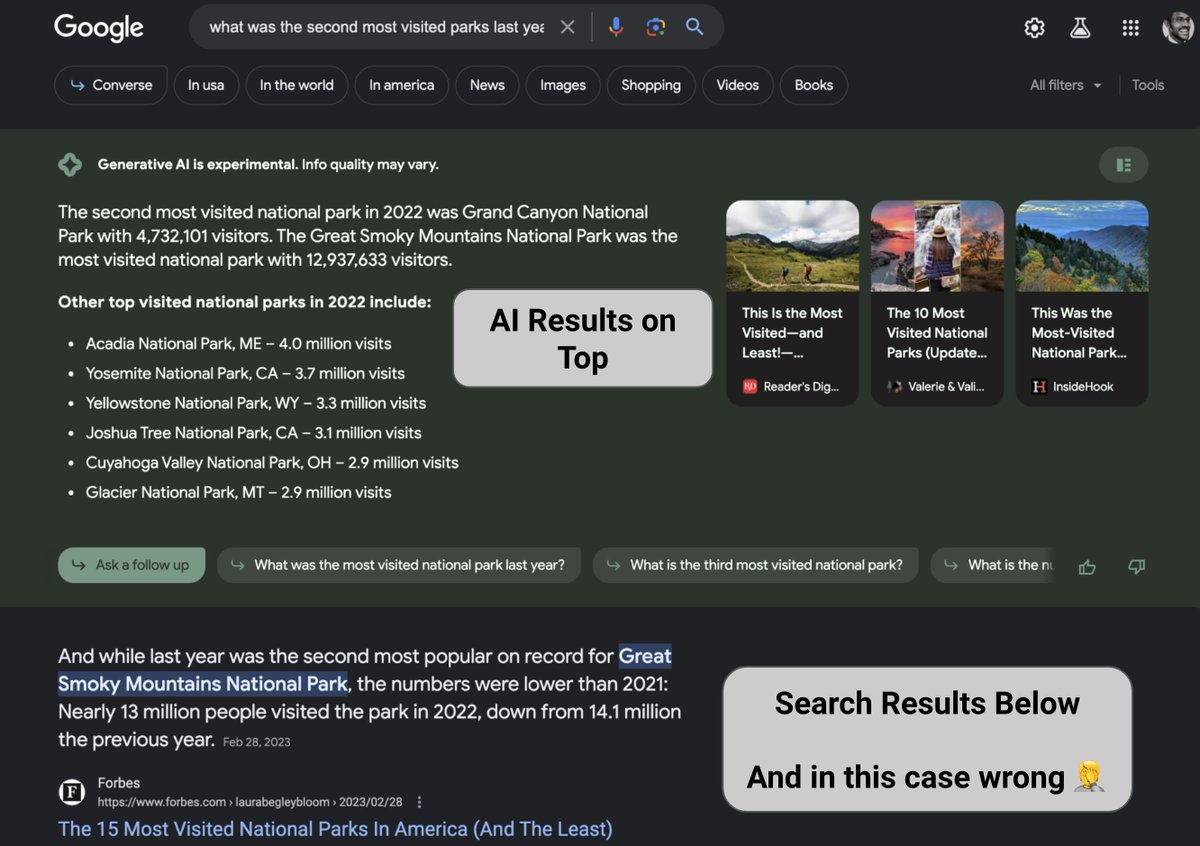Viewport: 1200px width, 846px height.
Task: Click 'Joshua Tree National Park, CA' list item
Action: (254, 433)
